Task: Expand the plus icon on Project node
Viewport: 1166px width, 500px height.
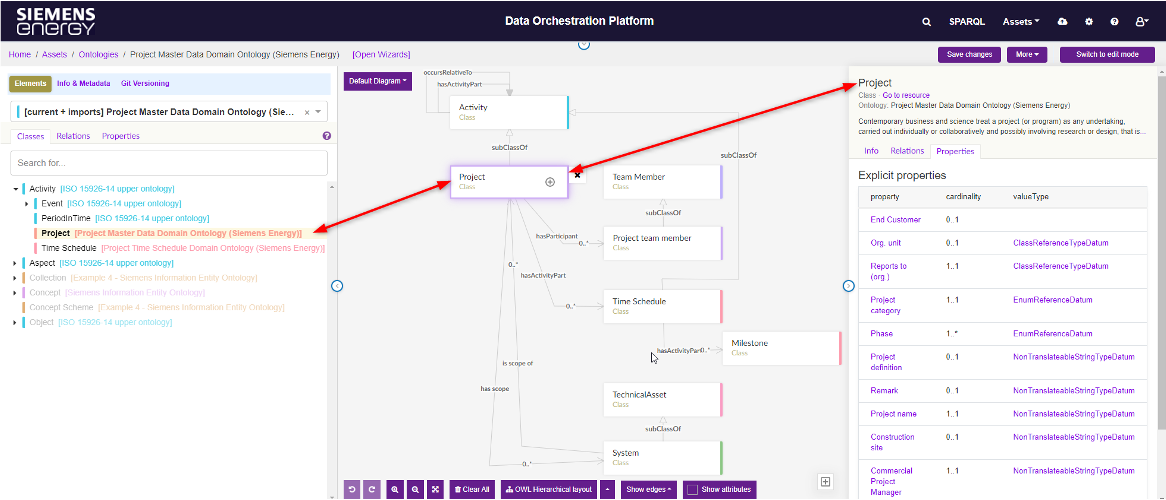Action: (x=550, y=182)
